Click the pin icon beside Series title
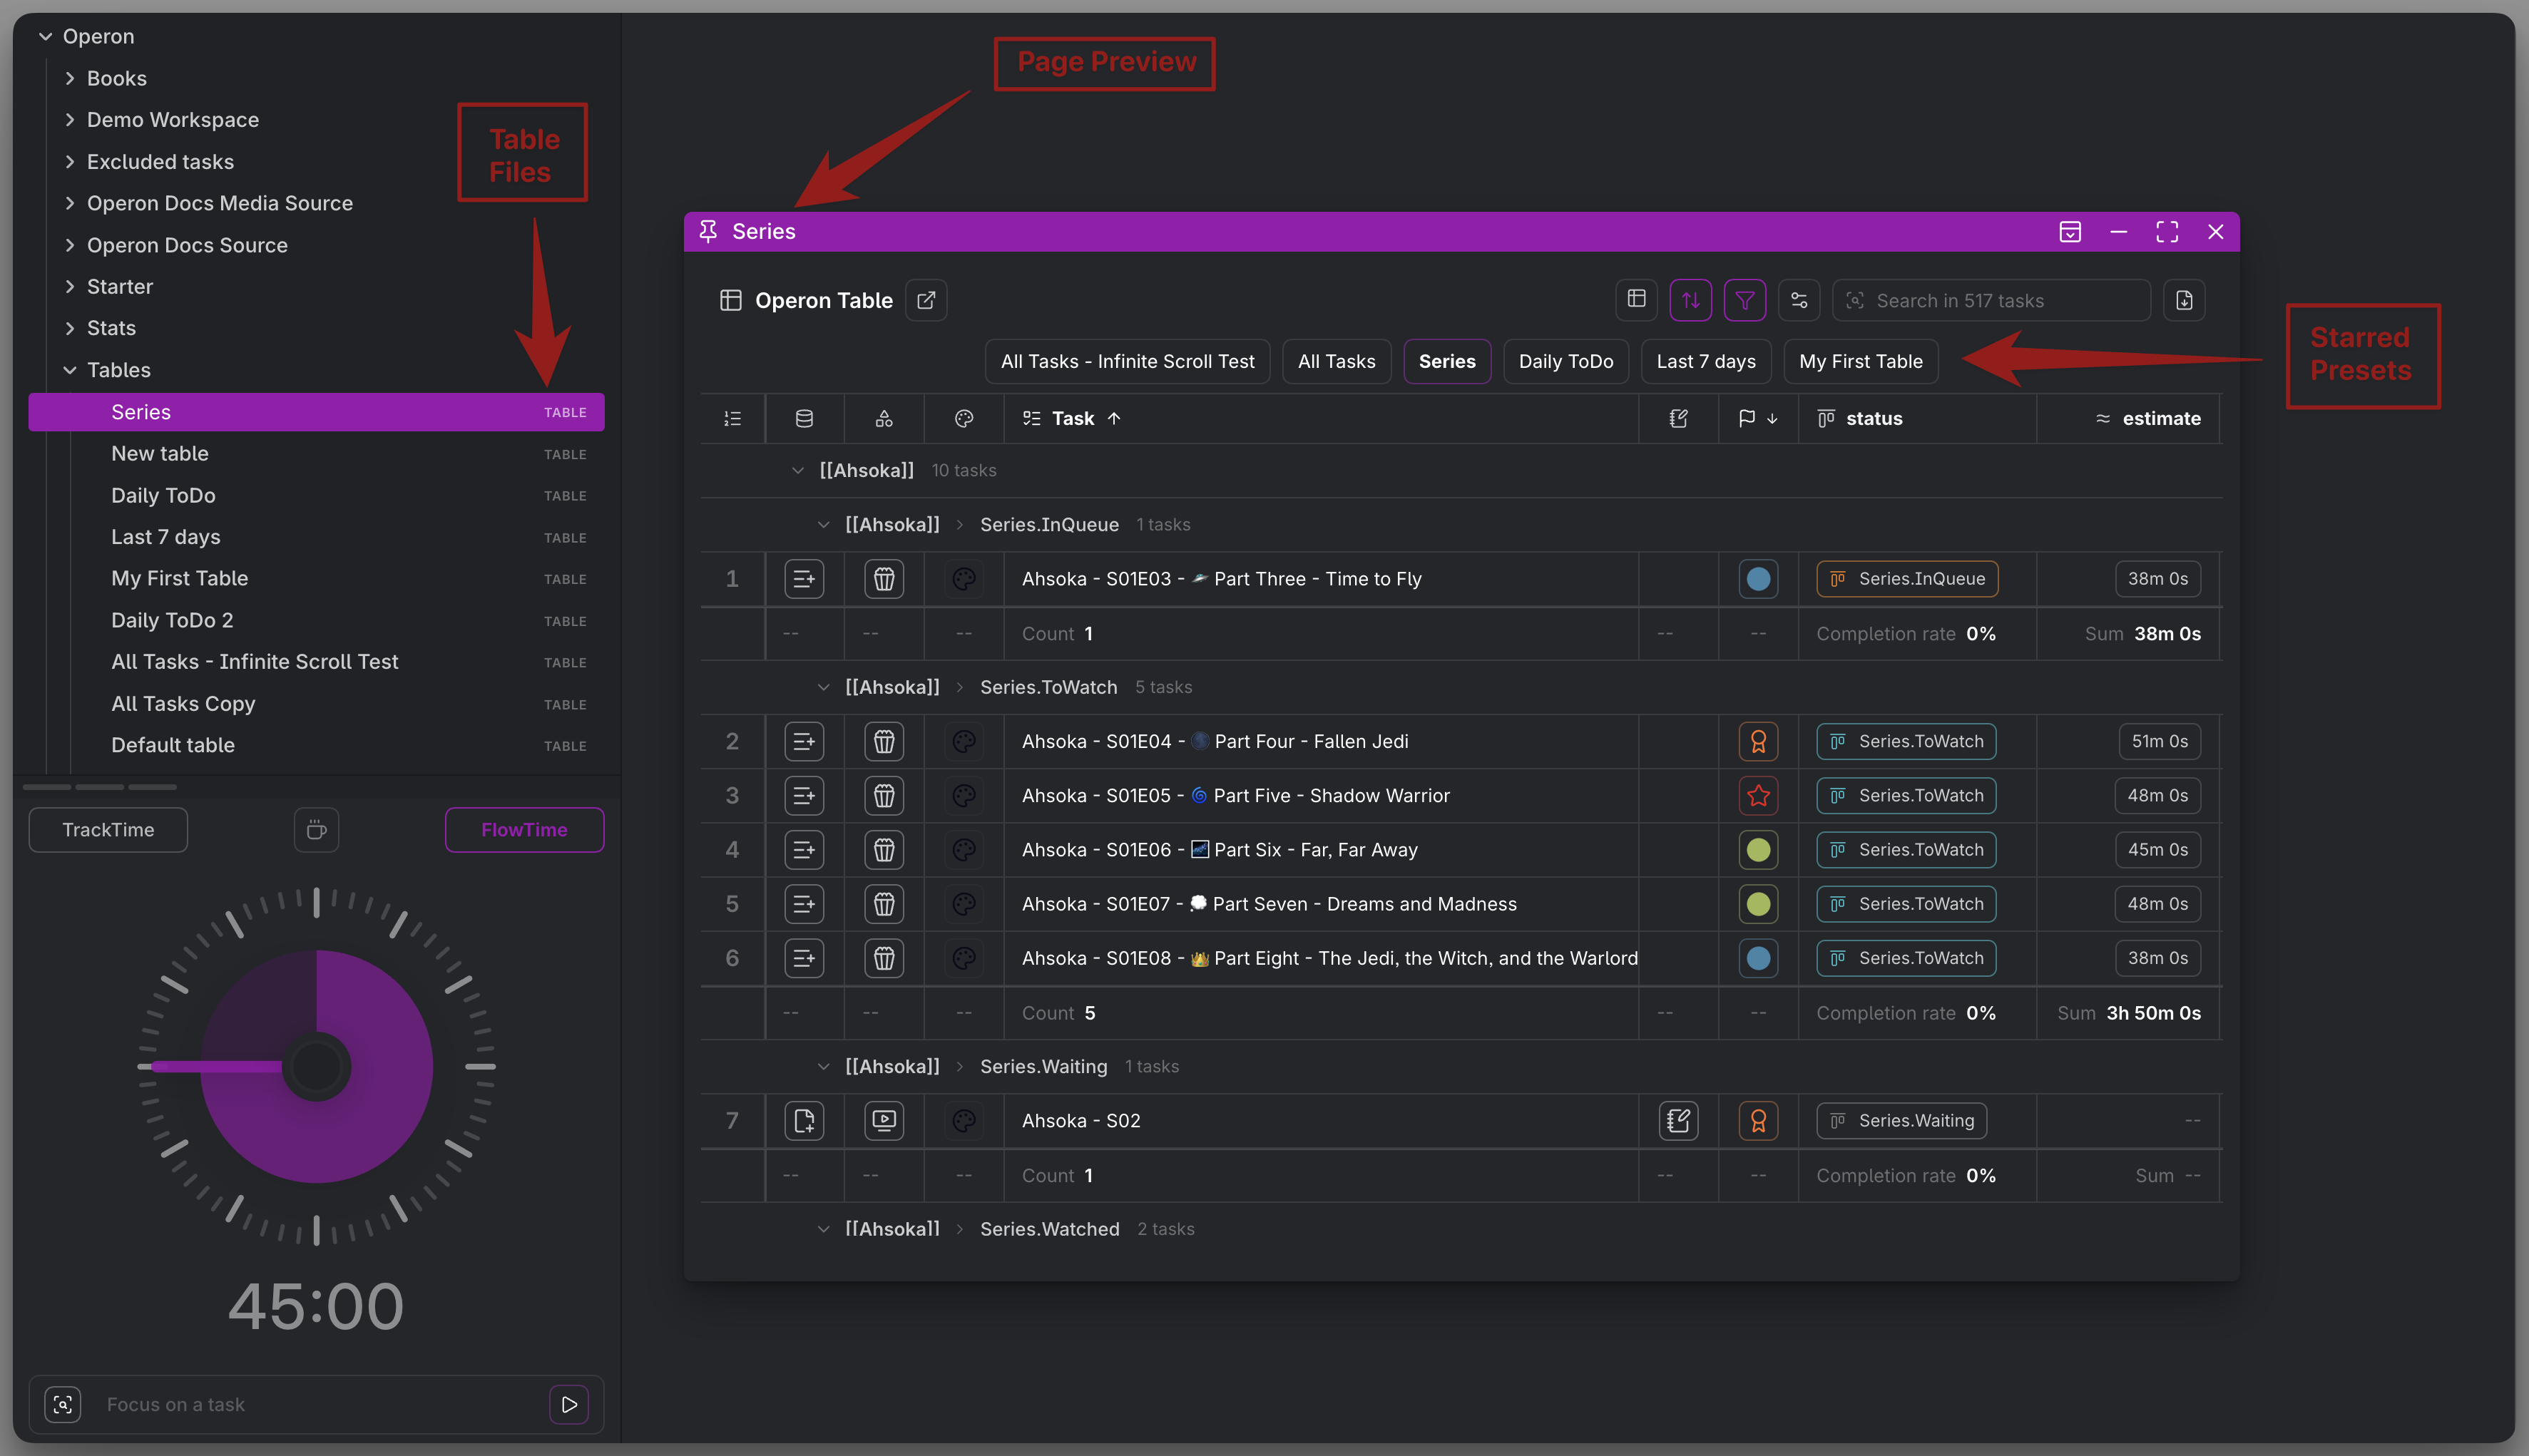This screenshot has width=2529, height=1456. (x=708, y=231)
